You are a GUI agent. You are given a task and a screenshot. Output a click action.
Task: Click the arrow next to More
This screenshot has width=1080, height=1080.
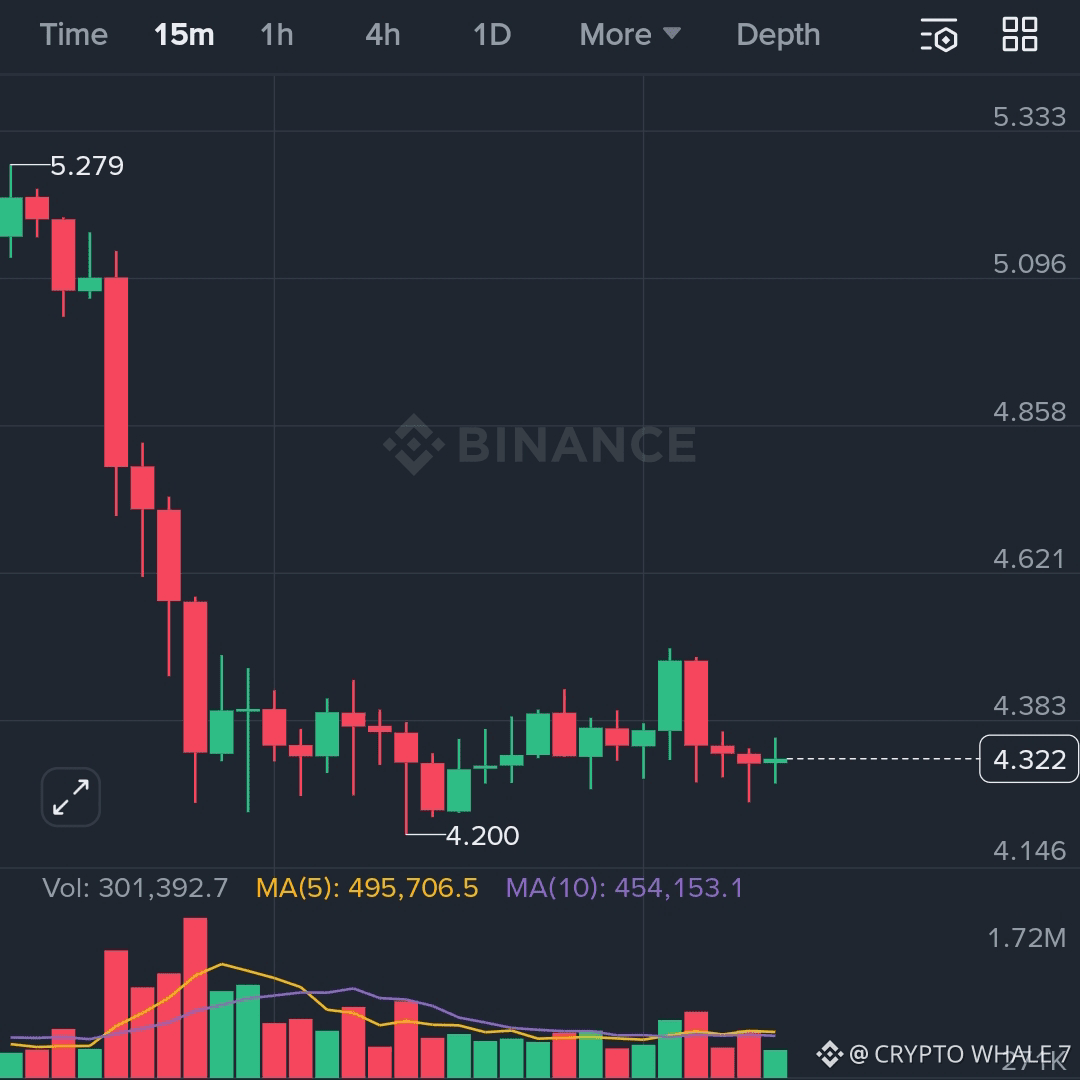[672, 33]
